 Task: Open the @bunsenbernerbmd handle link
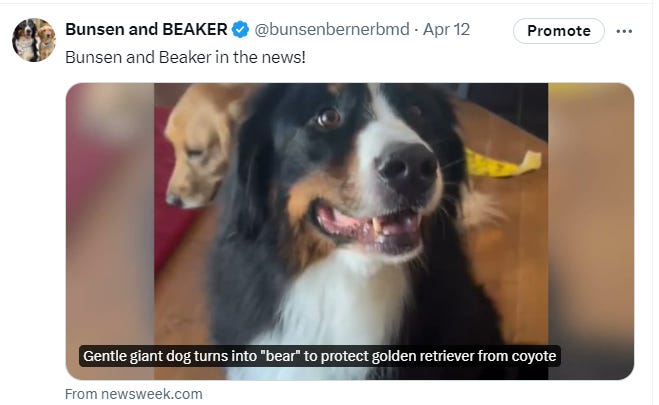click(x=332, y=29)
